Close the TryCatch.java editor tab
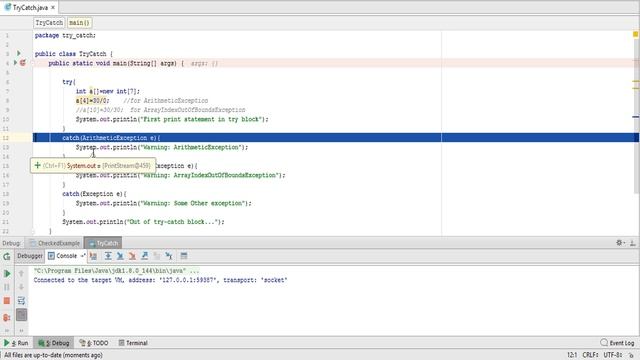 53,7
